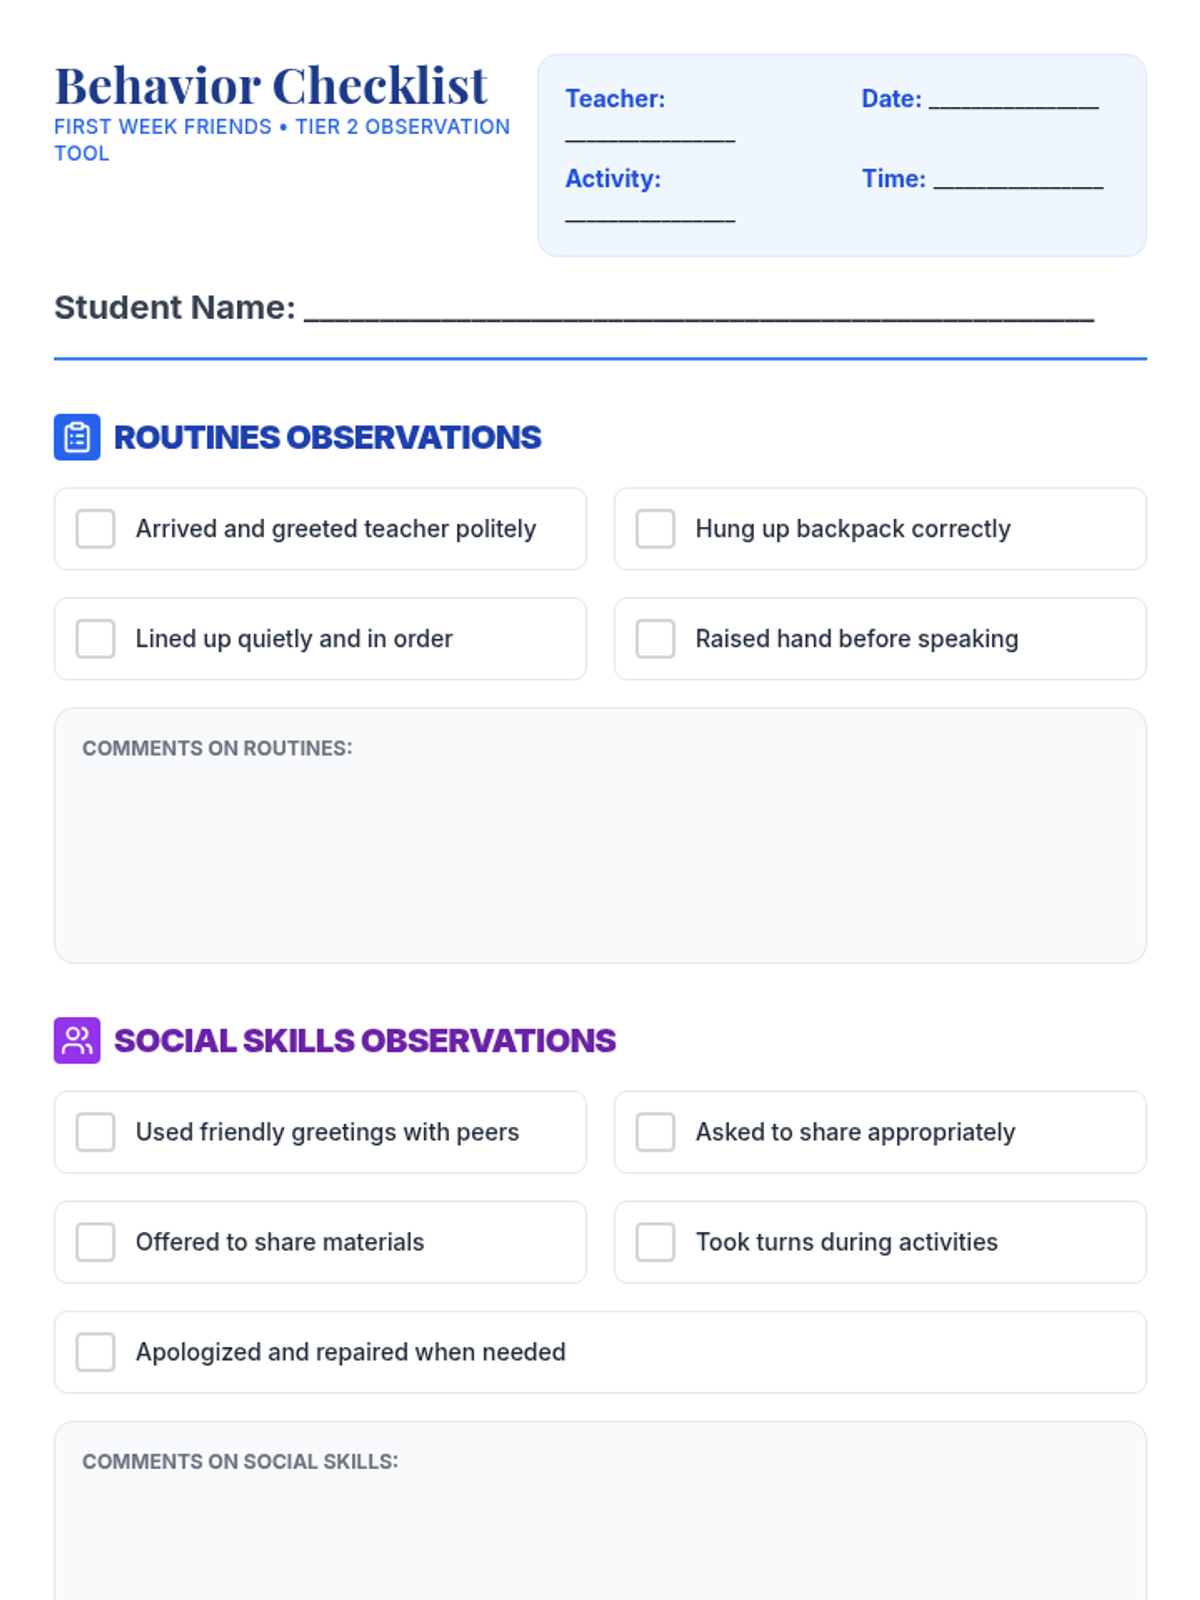Click the Teacher field blank line
1200x1600 pixels.
point(650,134)
